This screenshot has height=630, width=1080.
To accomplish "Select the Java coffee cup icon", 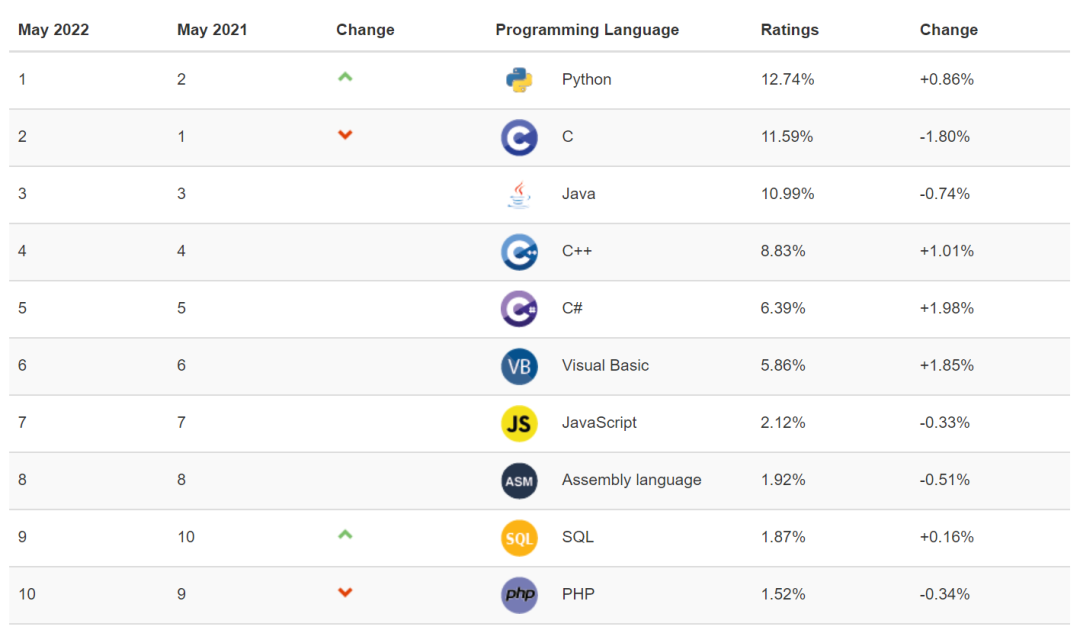I will click(519, 194).
